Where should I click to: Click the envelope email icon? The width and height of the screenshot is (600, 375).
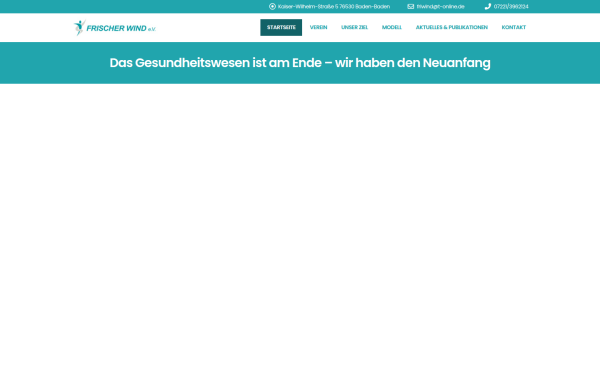click(411, 7)
